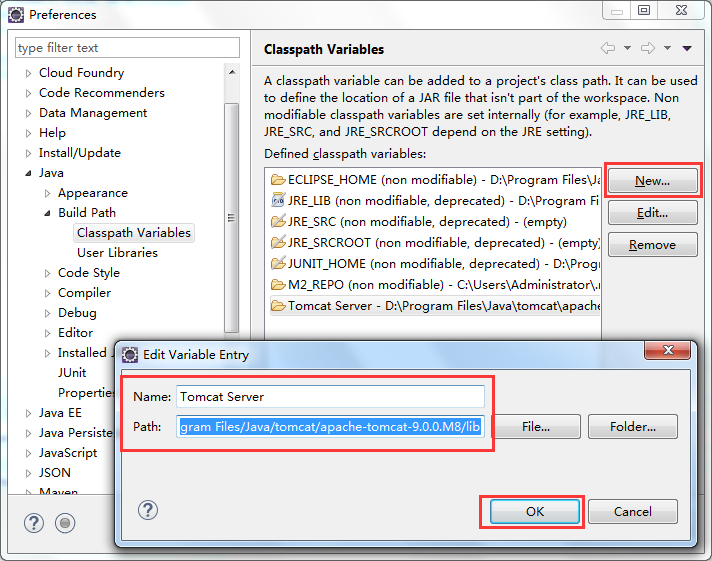Image resolution: width=712 pixels, height=561 pixels.
Task: Click the help icon at Preferences bottom left
Action: pyautogui.click(x=34, y=522)
